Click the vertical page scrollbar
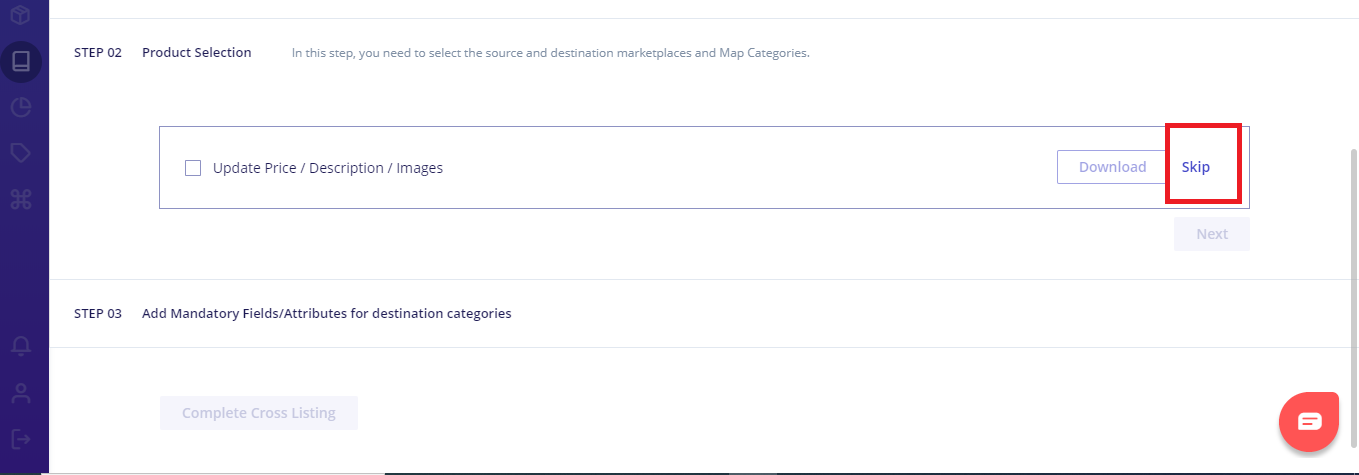This screenshot has height=475, width=1359. pyautogui.click(x=1354, y=300)
